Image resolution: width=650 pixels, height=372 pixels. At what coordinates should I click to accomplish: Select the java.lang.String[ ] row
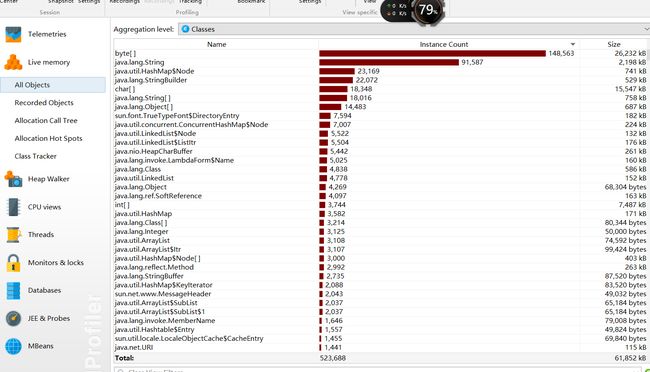pos(381,98)
